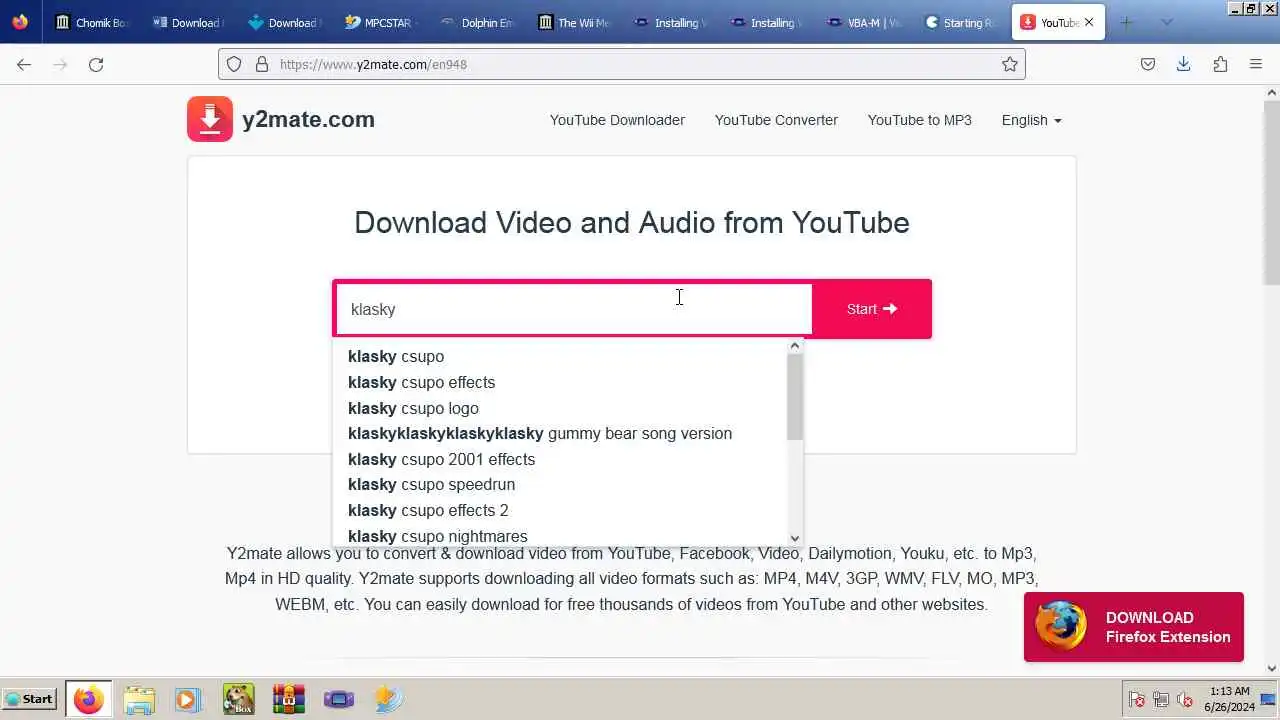This screenshot has height=720, width=1280.
Task: Open the Firefox downloads panel
Action: [1184, 64]
